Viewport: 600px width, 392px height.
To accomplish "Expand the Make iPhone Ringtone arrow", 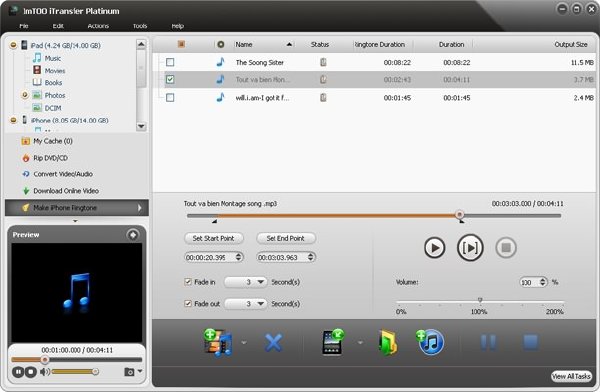I will click(x=140, y=208).
